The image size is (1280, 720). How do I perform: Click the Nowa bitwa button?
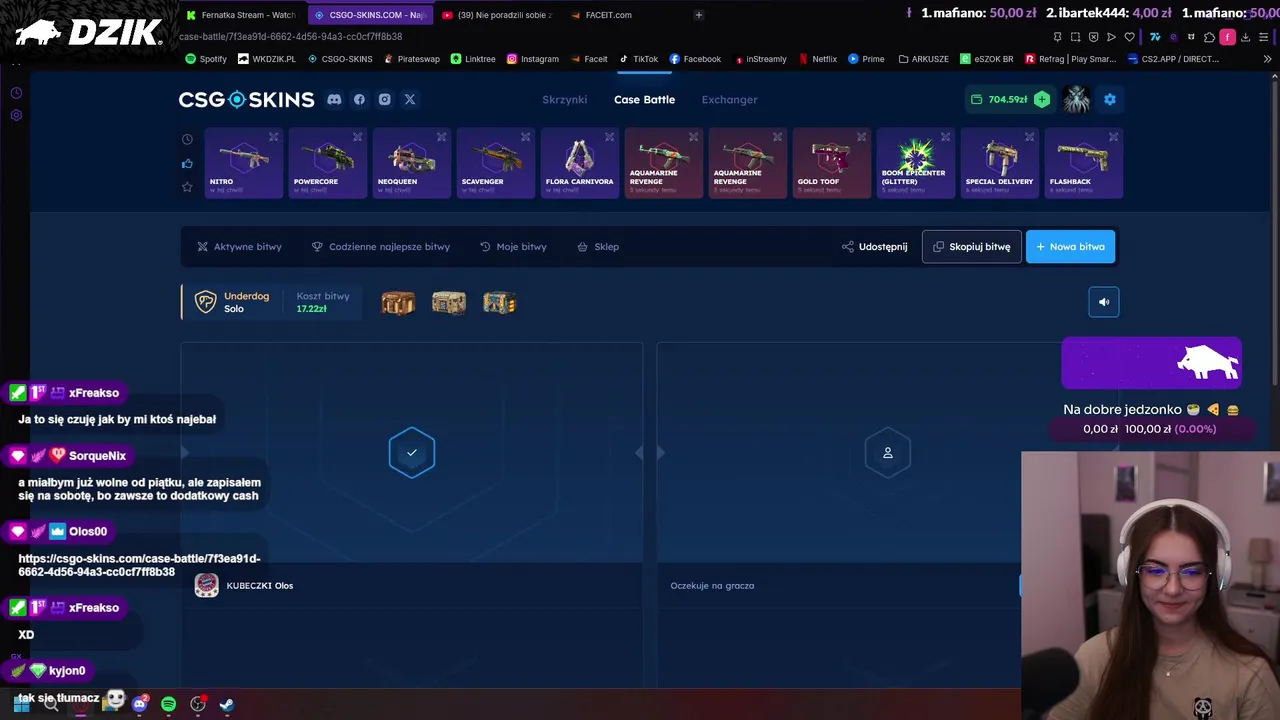1070,246
